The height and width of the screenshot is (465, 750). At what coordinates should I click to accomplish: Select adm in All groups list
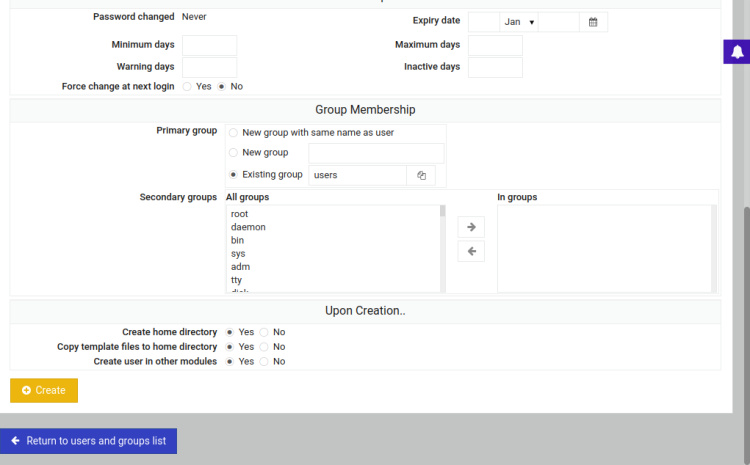click(x=240, y=267)
